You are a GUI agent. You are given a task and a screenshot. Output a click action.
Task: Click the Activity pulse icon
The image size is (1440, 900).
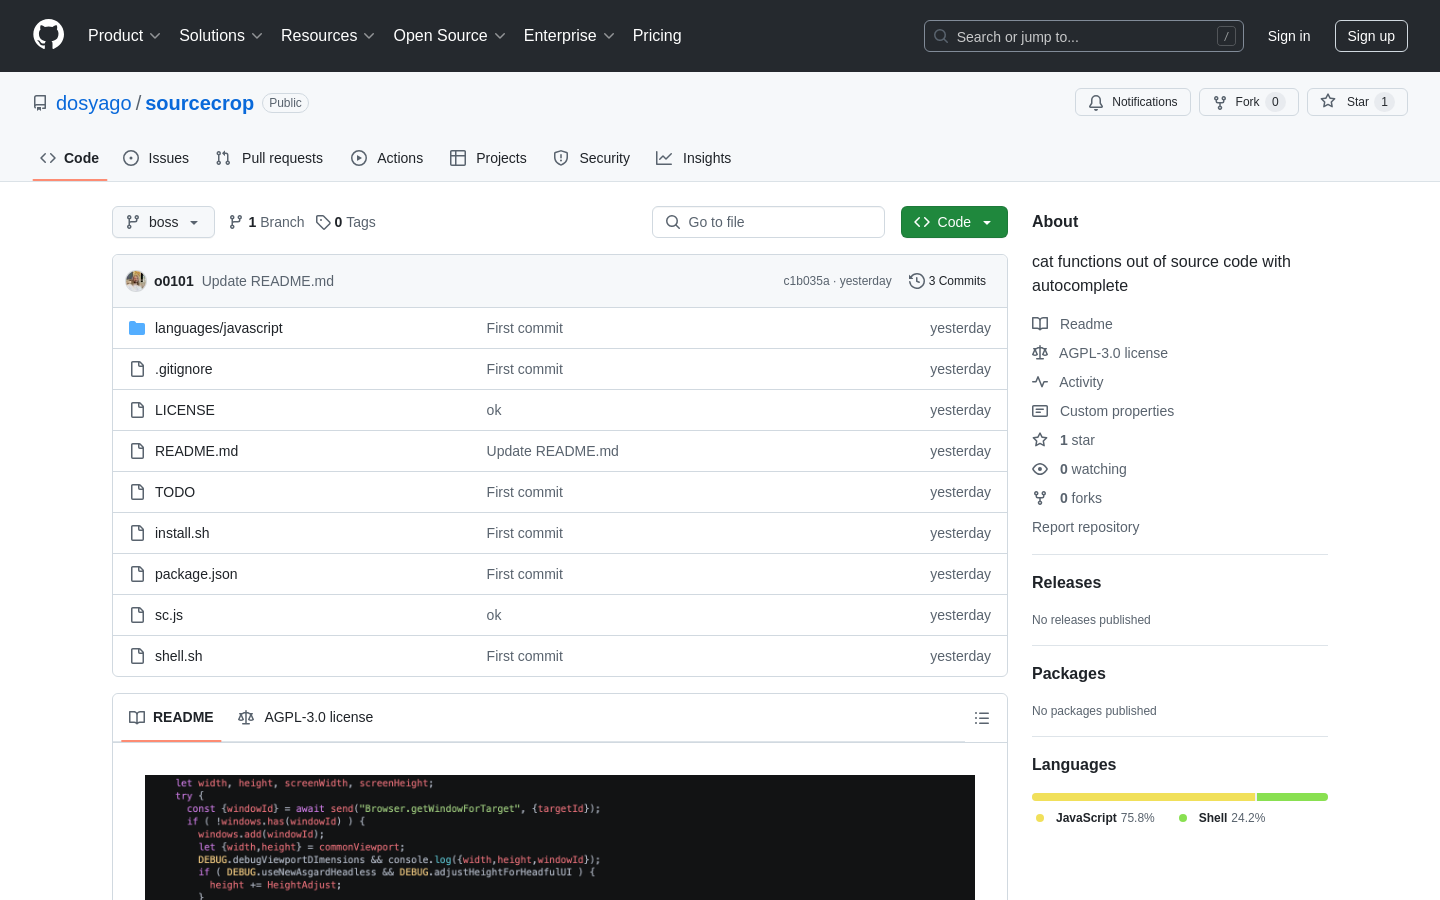pos(1040,382)
